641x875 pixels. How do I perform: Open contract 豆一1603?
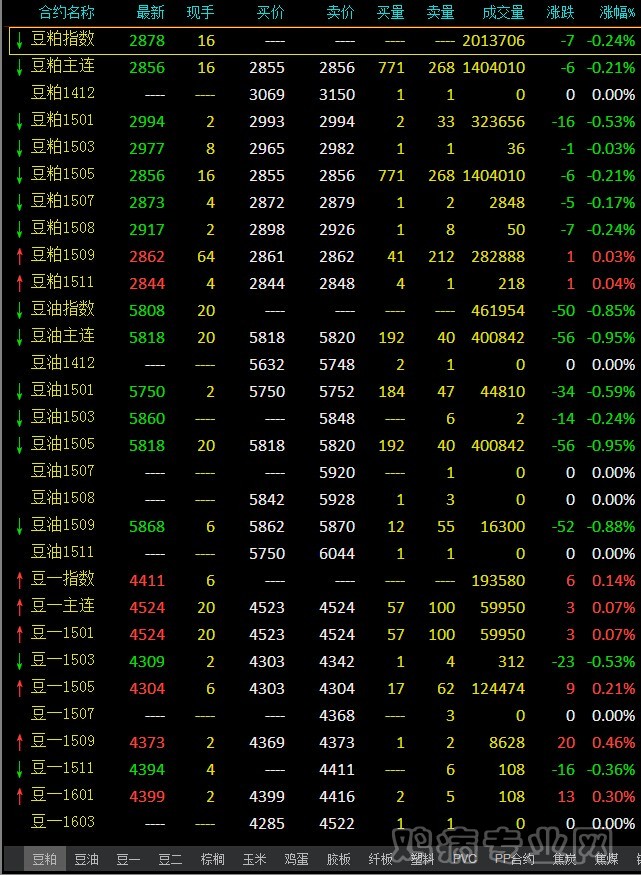[325, 823]
